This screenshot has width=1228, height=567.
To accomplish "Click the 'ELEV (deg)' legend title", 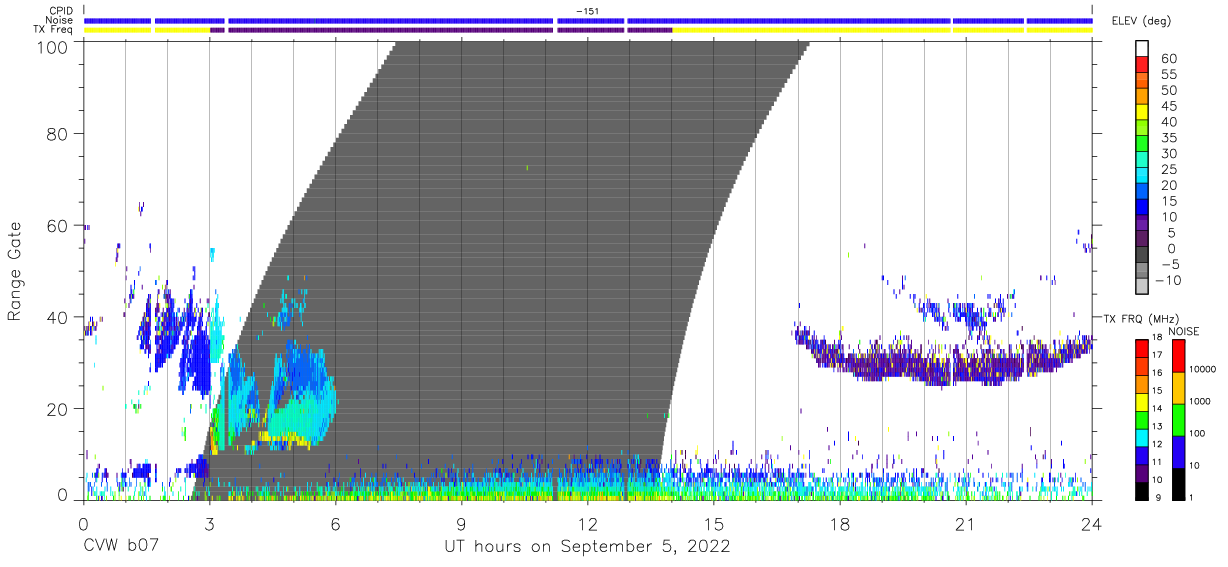I will 1141,21.
